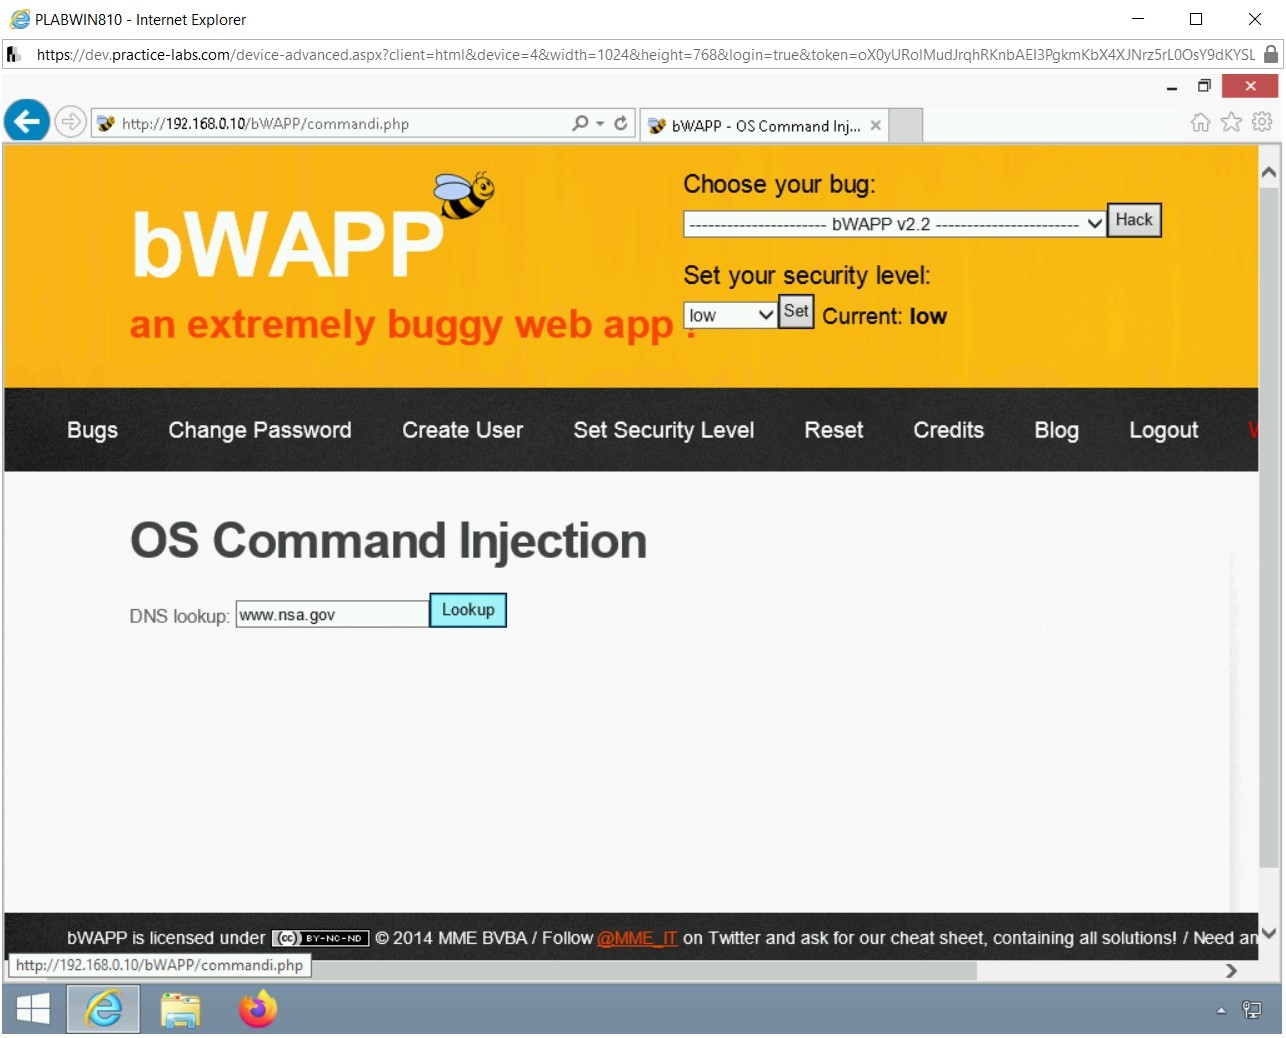Viewport: 1286px width, 1038px height.
Task: Open the Blog menu item
Action: 1056,430
